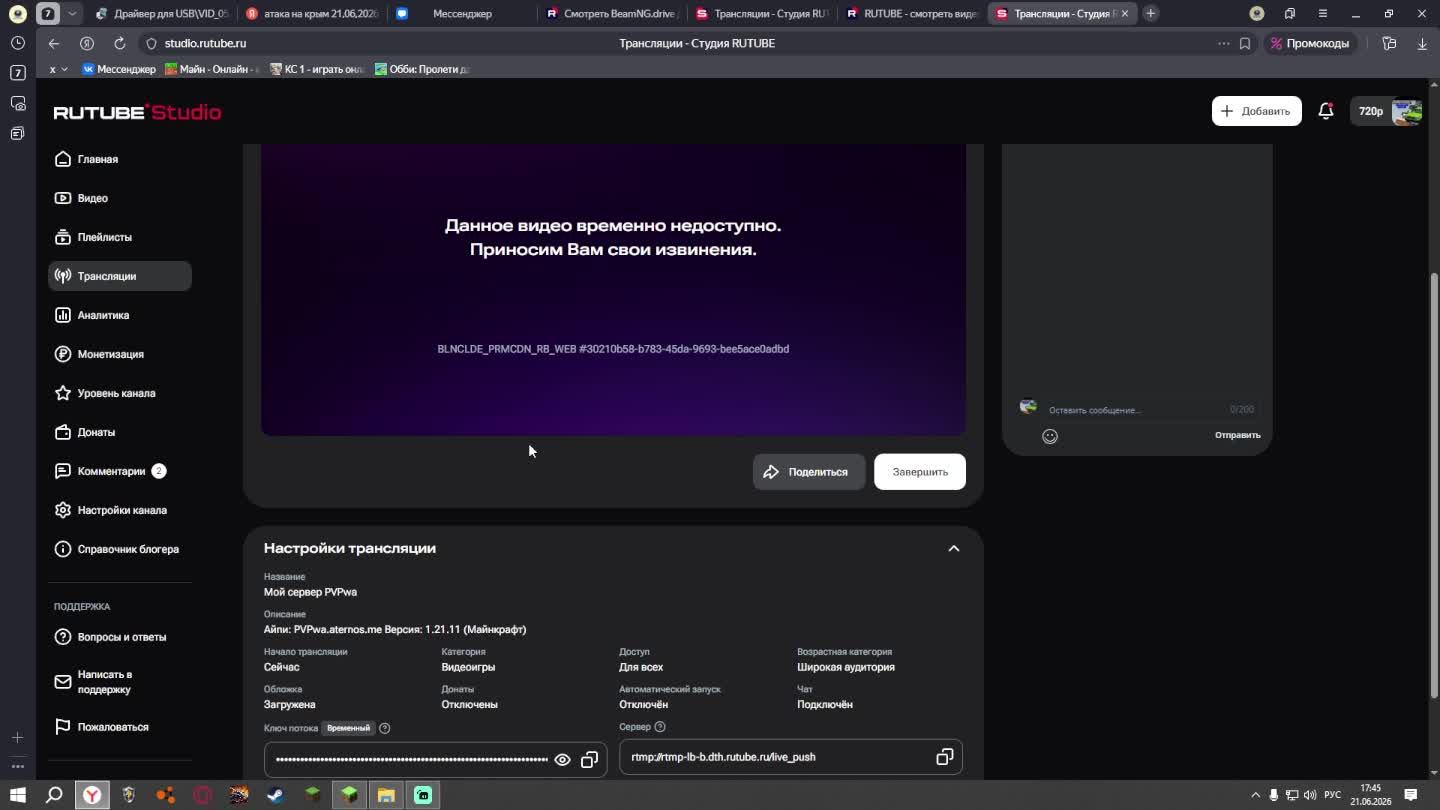Click the 720p quality badge
The height and width of the screenshot is (810, 1440).
(1370, 111)
